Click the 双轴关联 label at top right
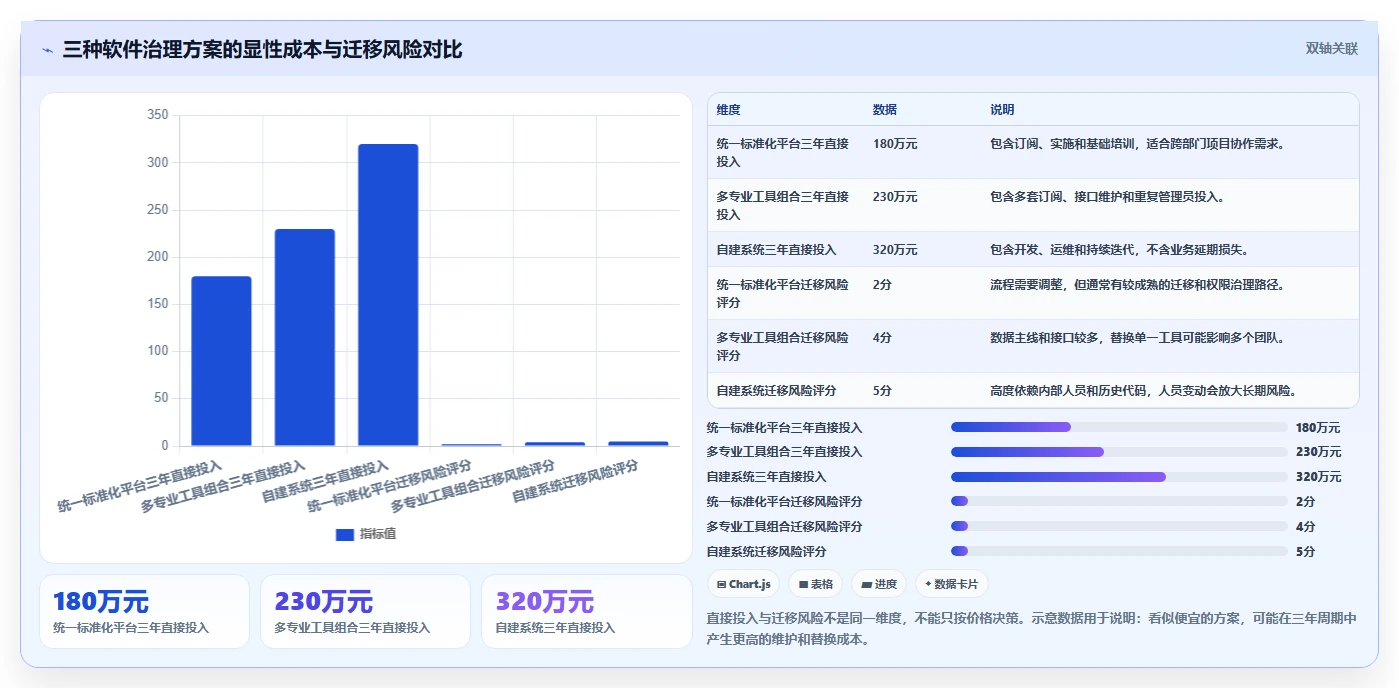1399x688 pixels. pyautogui.click(x=1331, y=49)
